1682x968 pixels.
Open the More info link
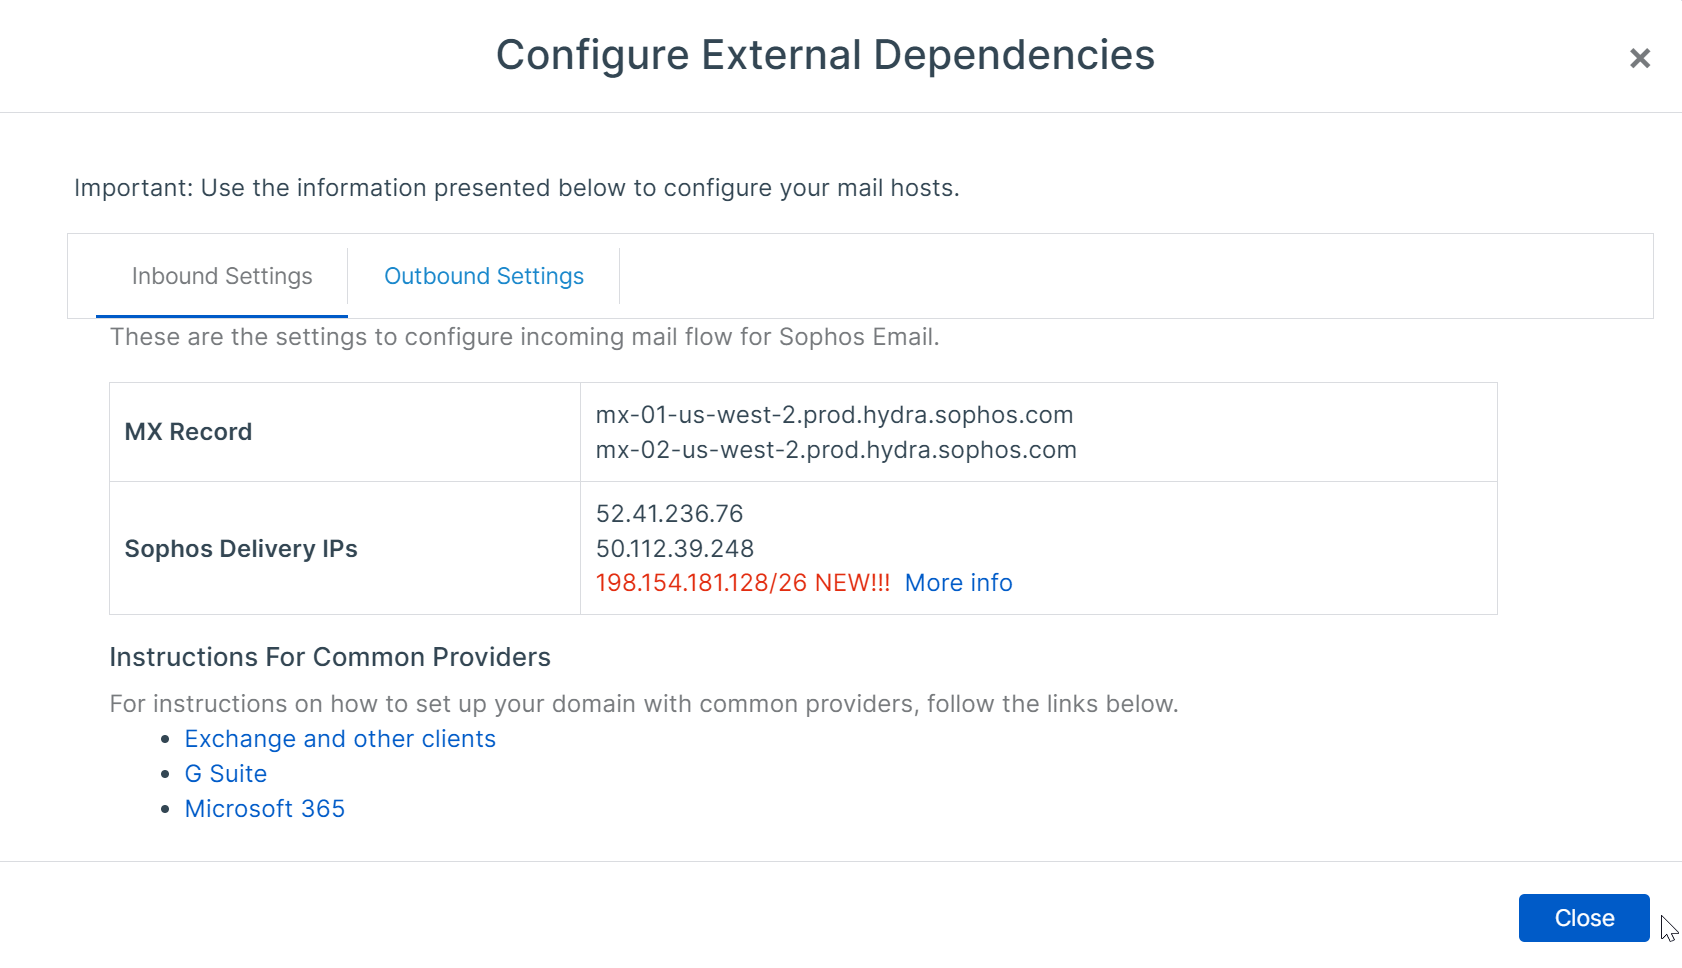coord(958,583)
